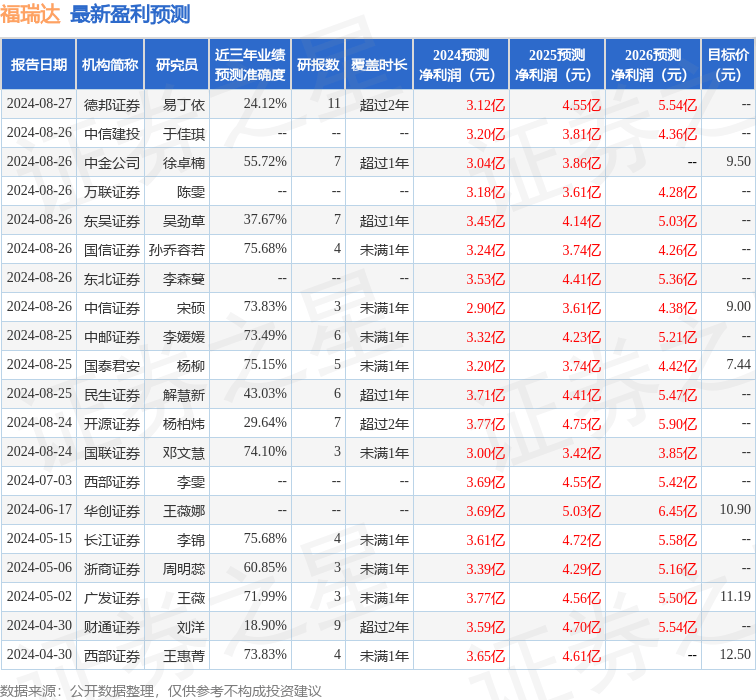Select the 机构简称 column header

(x=110, y=65)
